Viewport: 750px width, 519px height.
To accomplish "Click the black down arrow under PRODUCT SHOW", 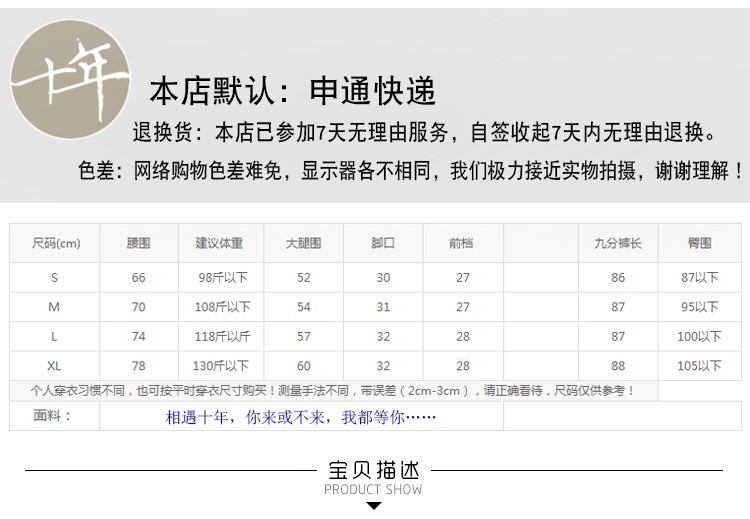I will pyautogui.click(x=374, y=506).
